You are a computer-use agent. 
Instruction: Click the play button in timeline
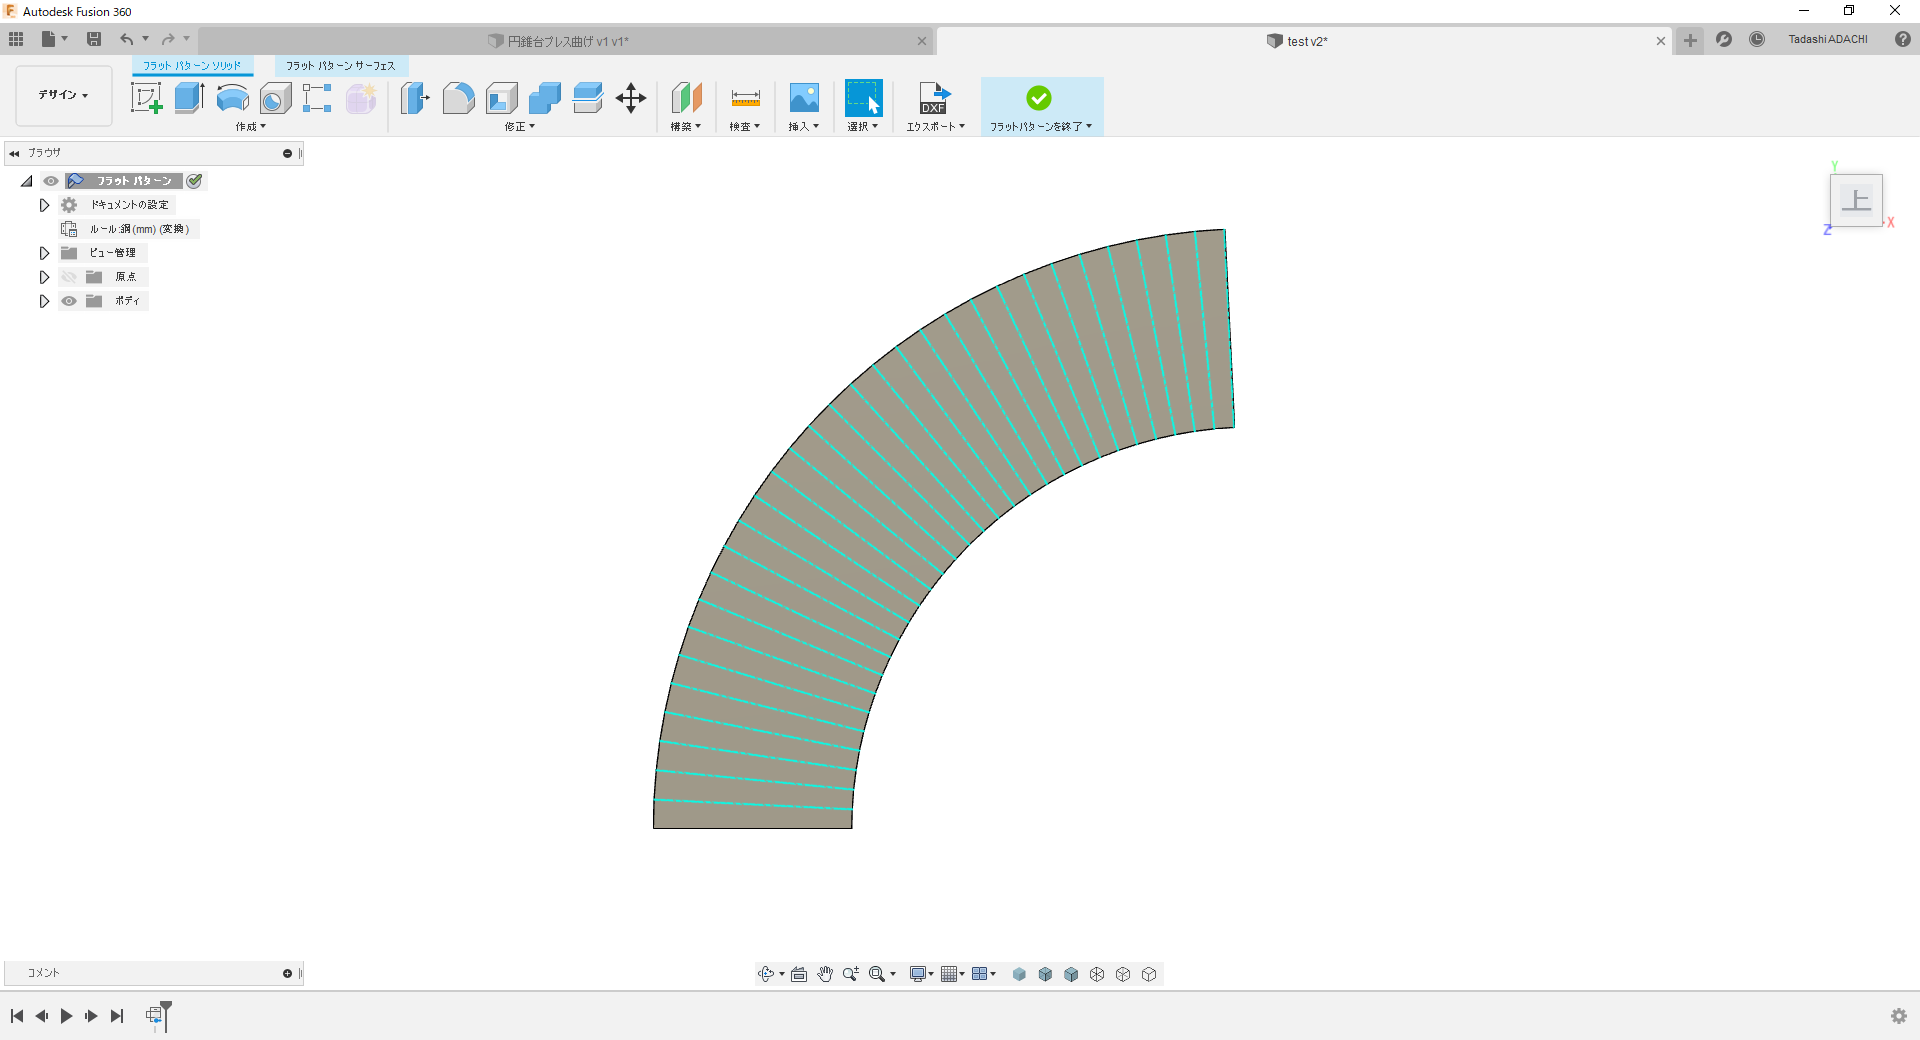[66, 1016]
